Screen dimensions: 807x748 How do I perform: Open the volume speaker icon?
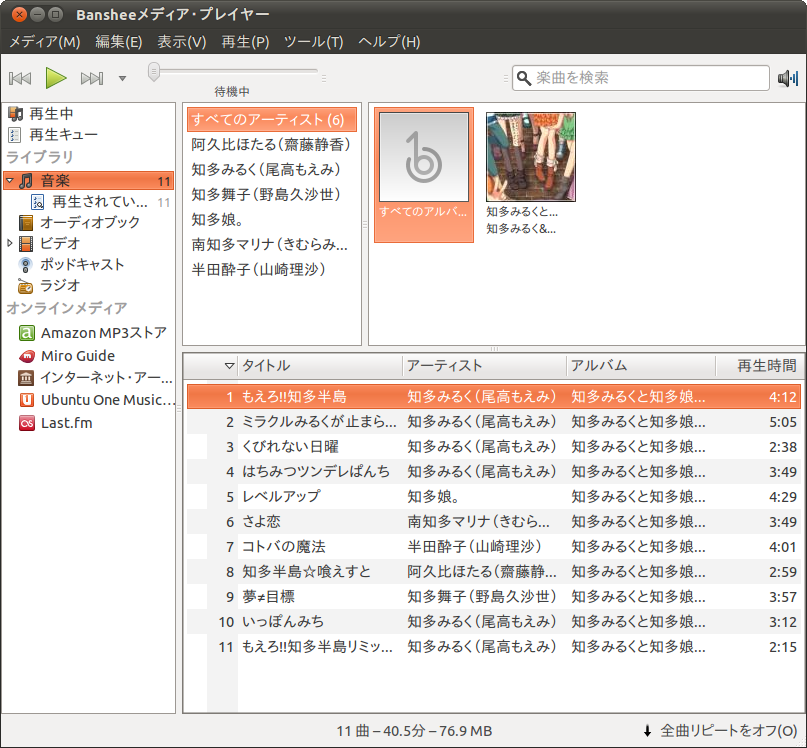788,78
